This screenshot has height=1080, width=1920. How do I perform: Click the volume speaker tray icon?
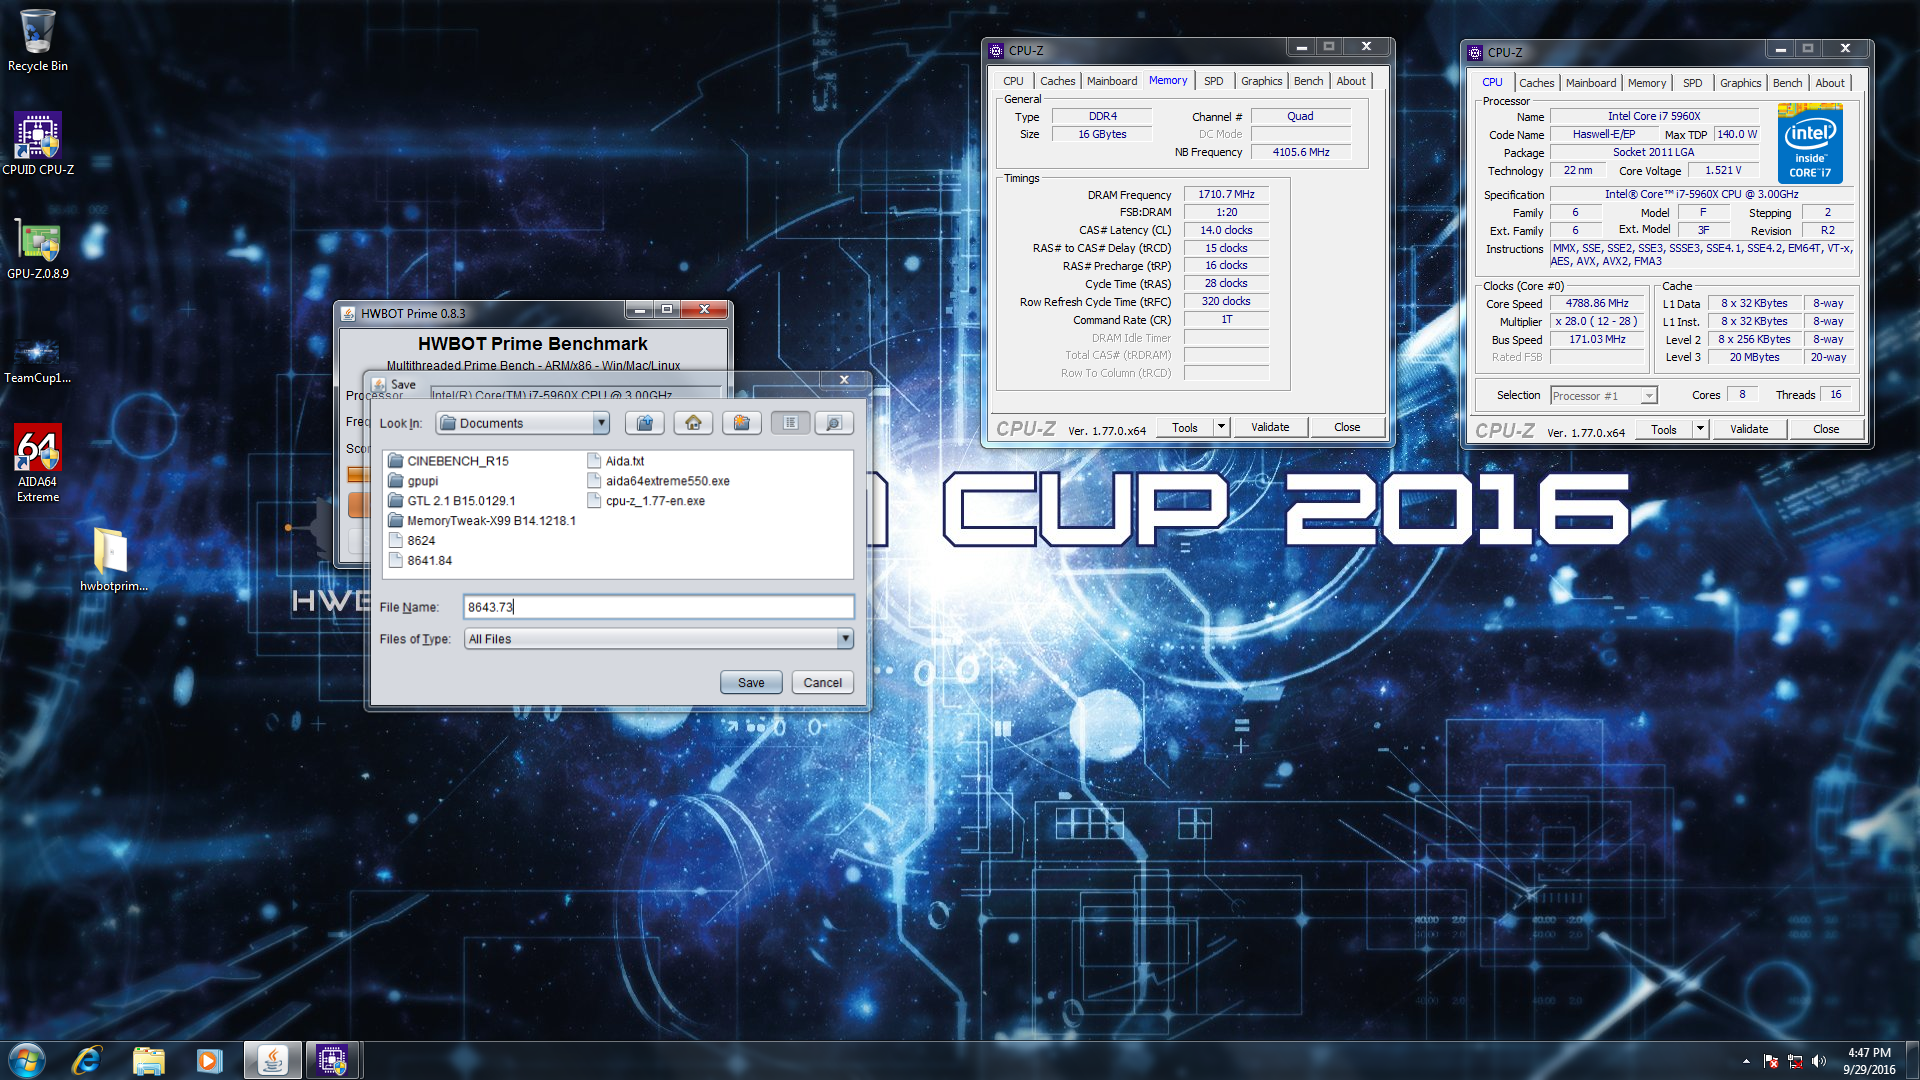1819,1061
